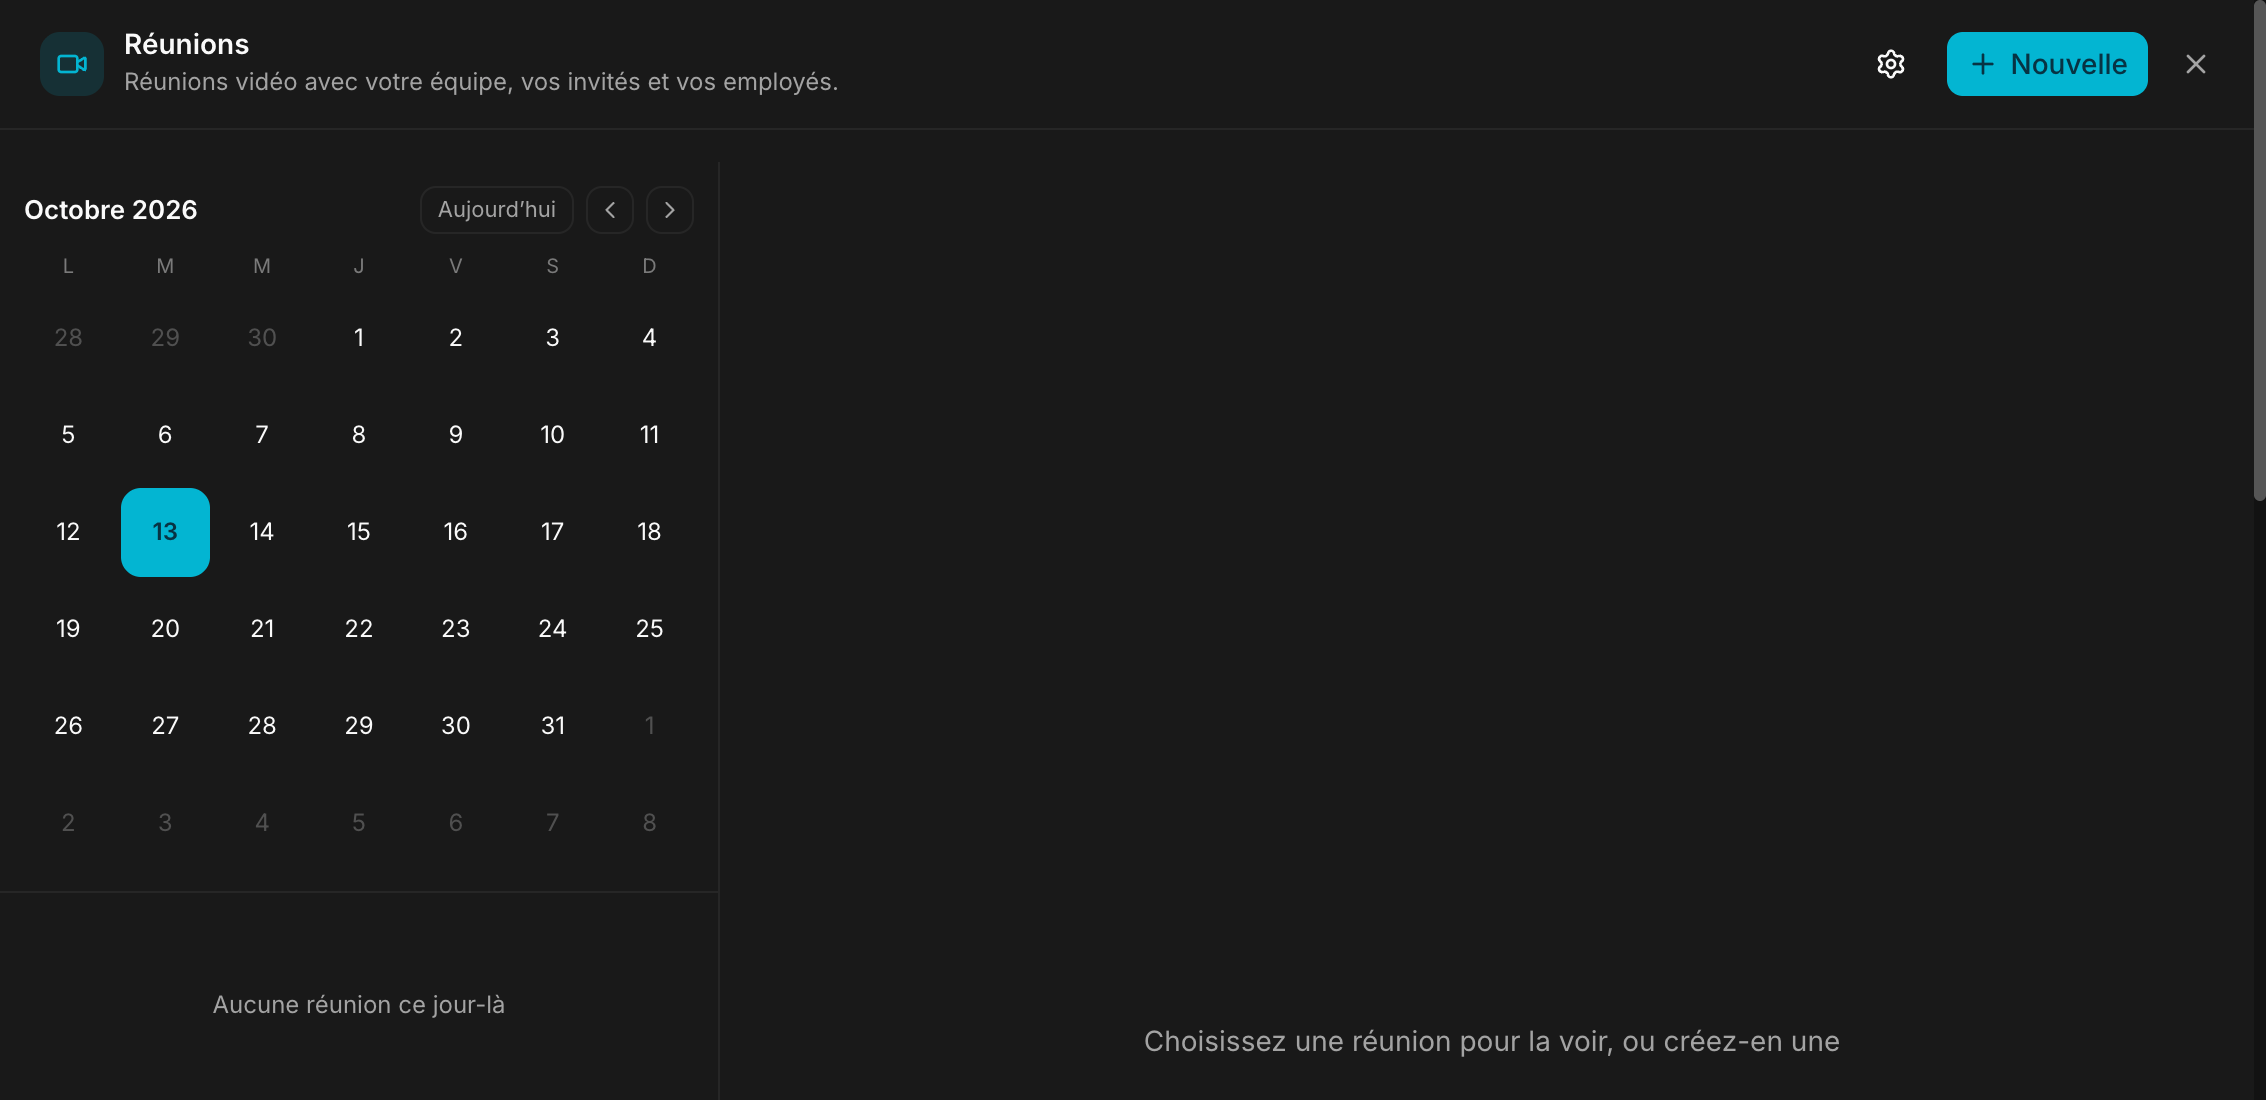This screenshot has height=1100, width=2266.
Task: Pick October 14 in the calendar
Action: 262,532
